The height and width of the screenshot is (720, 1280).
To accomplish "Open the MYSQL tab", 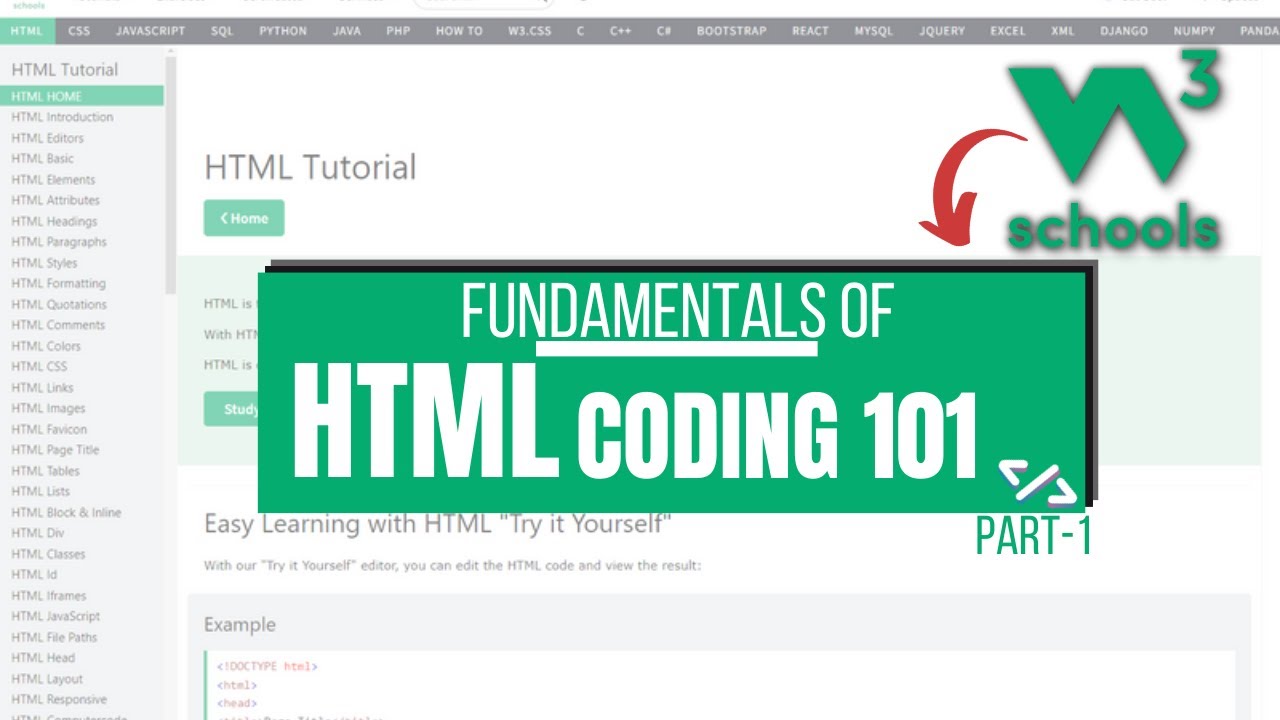I will (874, 31).
